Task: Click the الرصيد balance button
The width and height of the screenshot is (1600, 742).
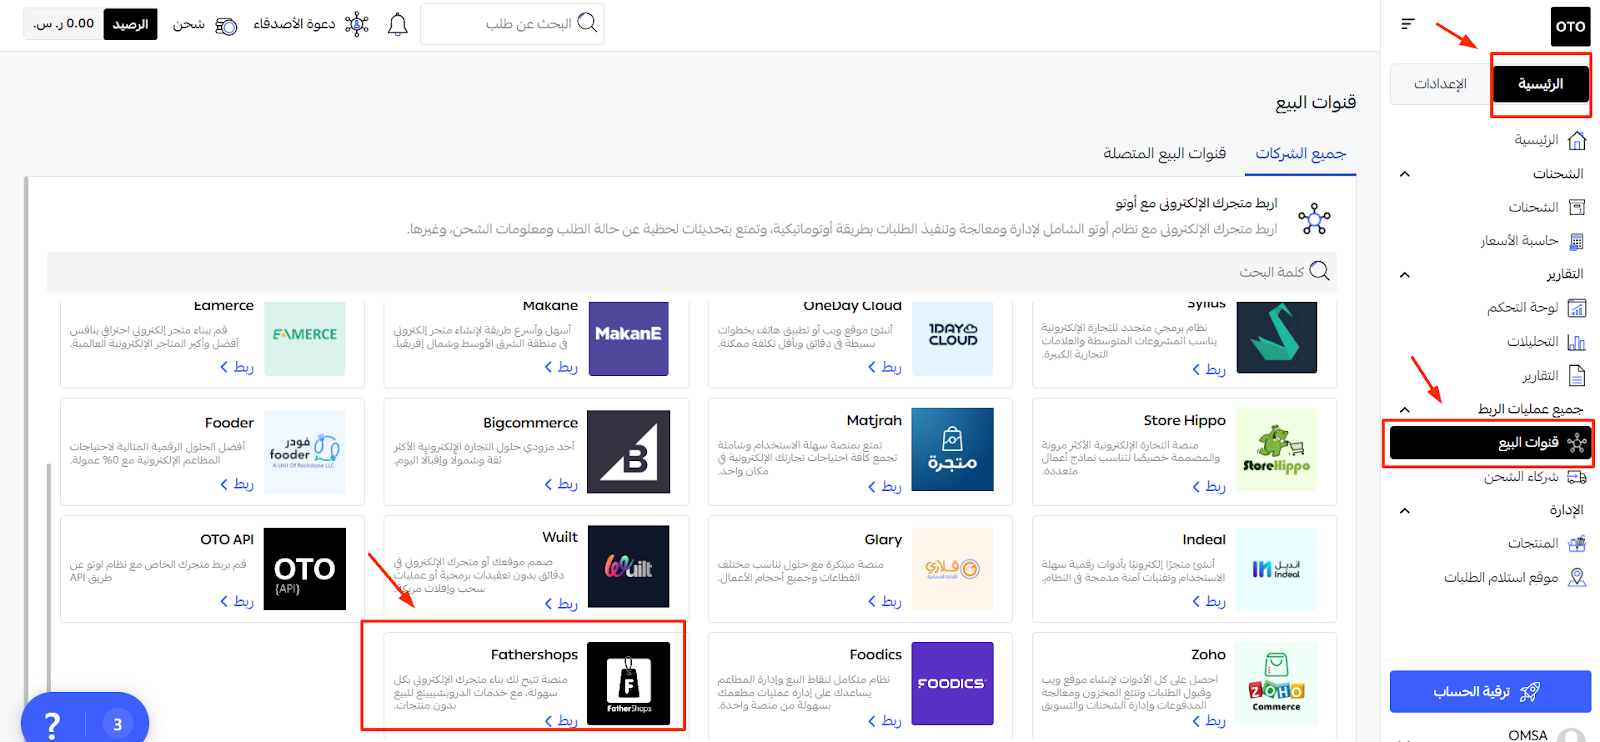Action: click(130, 24)
